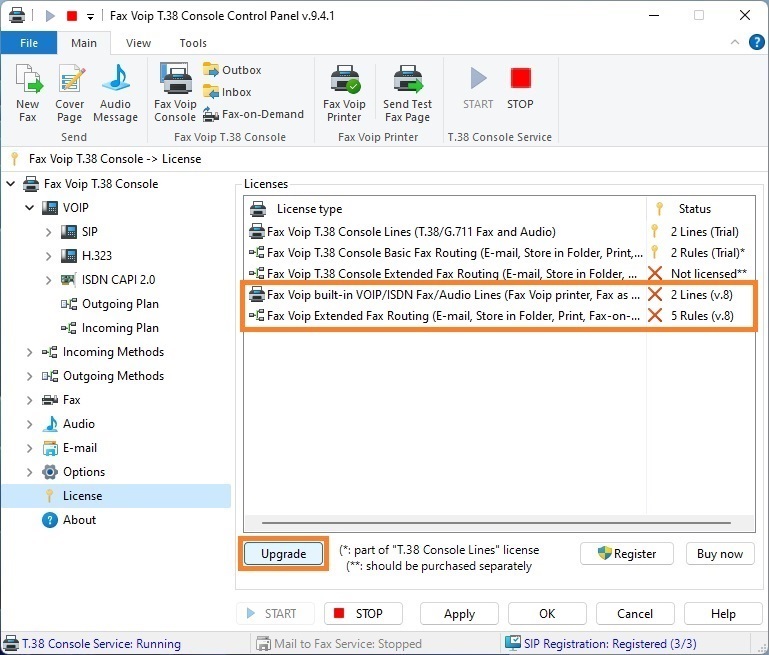Screen dimensions: 769x655
Task: Expand the Incoming Methods node
Action: point(29,352)
